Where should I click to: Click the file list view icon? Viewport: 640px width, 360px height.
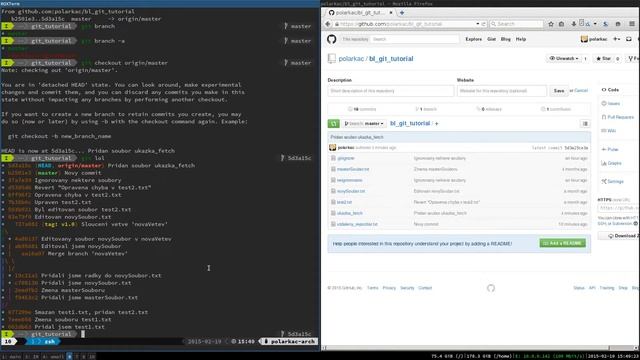point(585,123)
